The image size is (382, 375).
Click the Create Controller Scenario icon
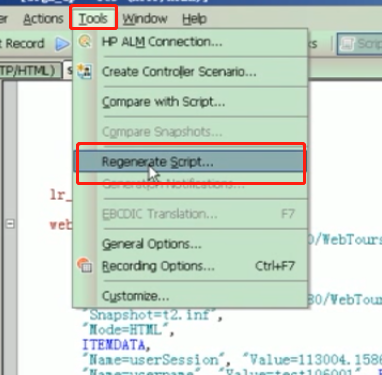84,71
